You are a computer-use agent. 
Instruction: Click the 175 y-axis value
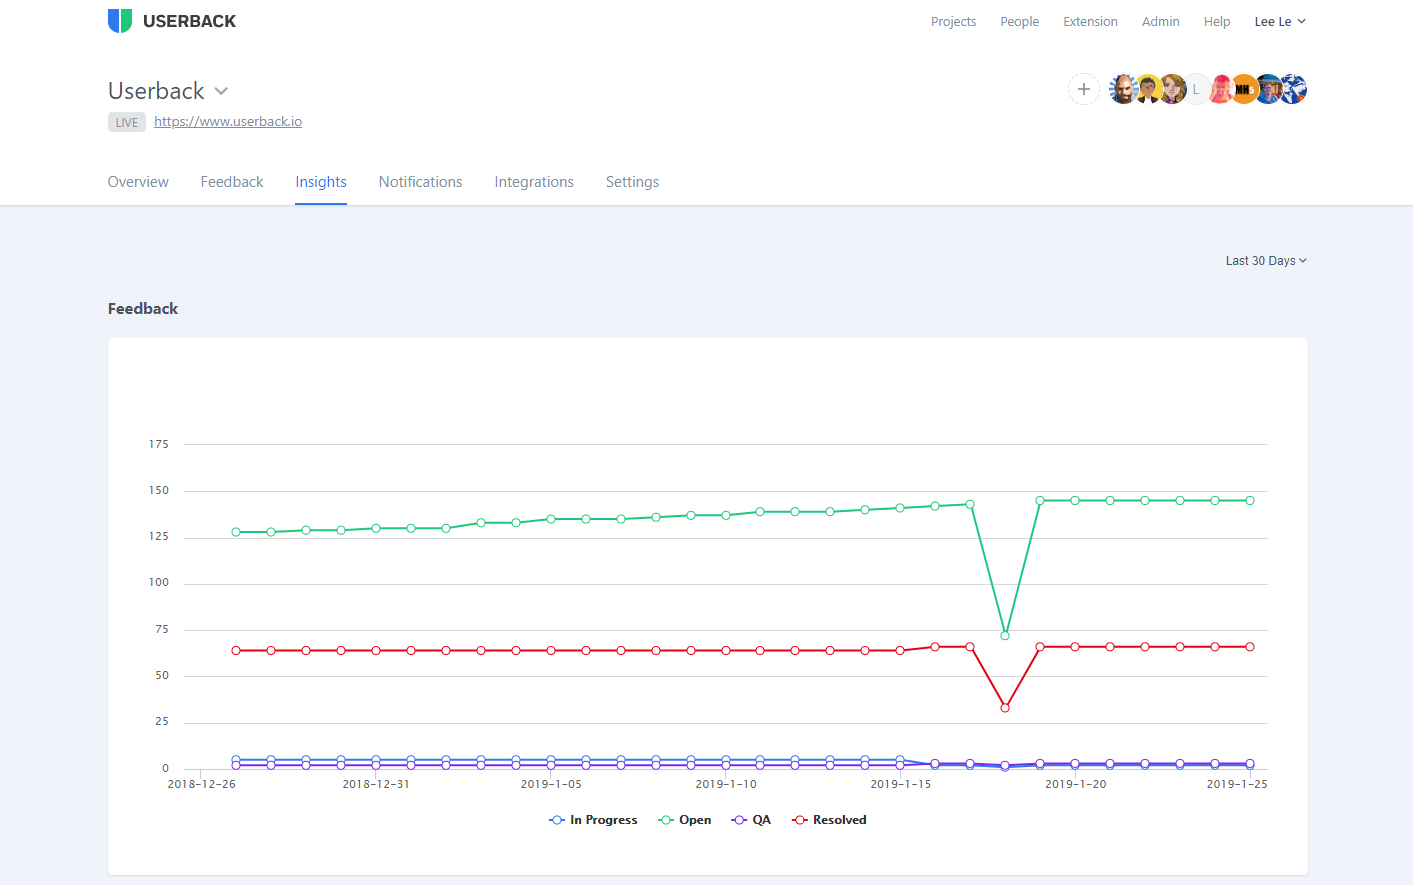pos(159,444)
